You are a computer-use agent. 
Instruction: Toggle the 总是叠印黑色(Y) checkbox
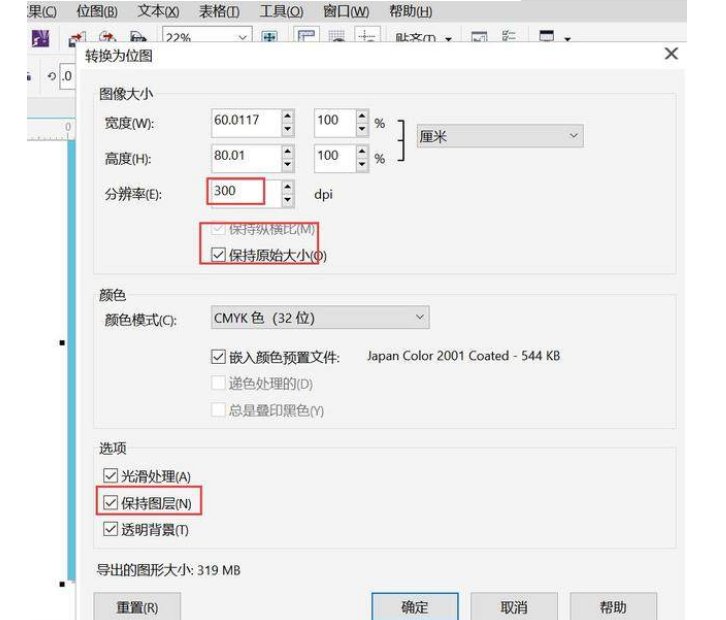coord(218,409)
